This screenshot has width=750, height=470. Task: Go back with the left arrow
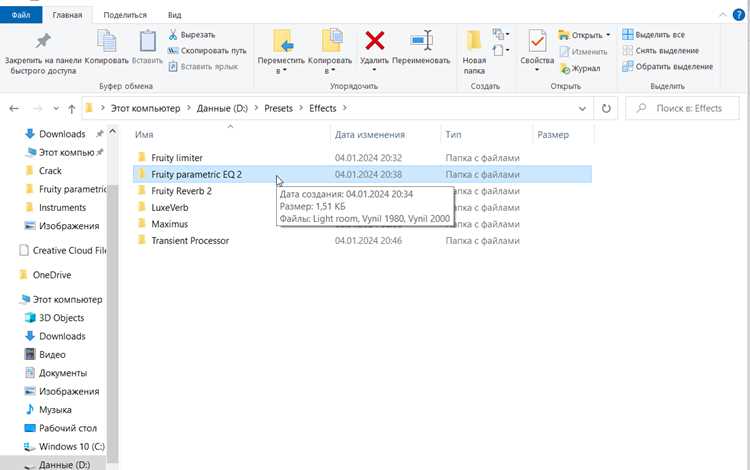point(14,109)
